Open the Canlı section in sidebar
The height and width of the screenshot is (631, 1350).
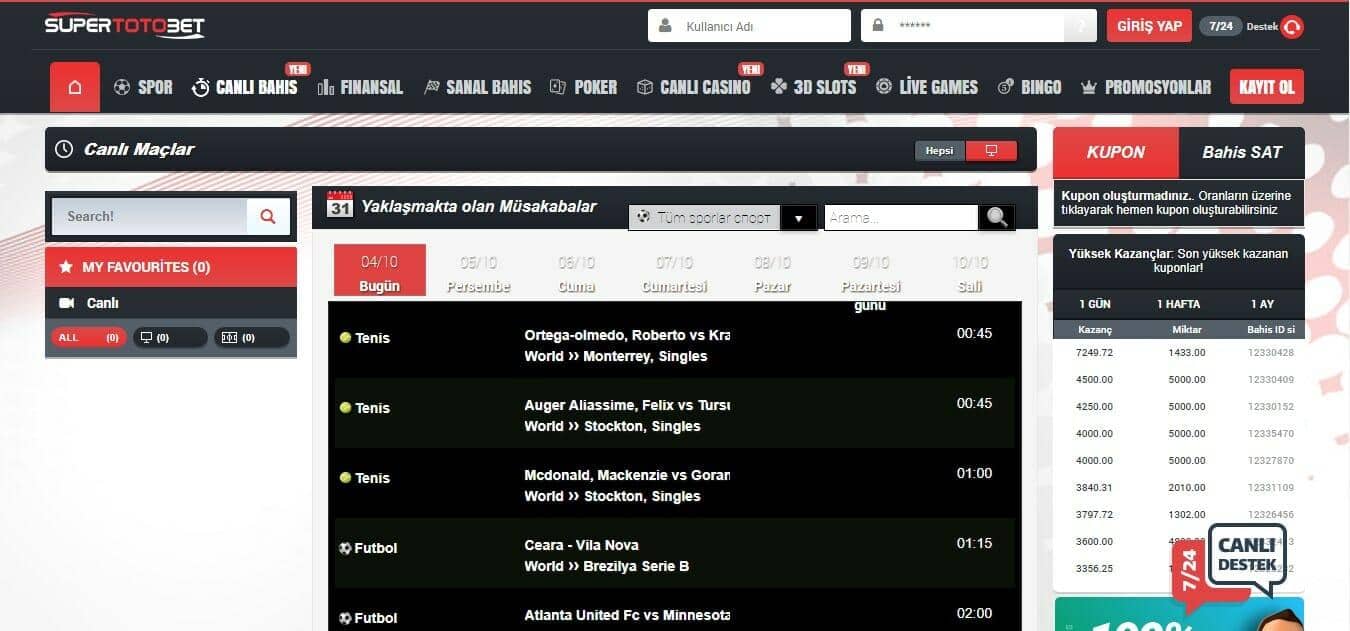pos(171,303)
